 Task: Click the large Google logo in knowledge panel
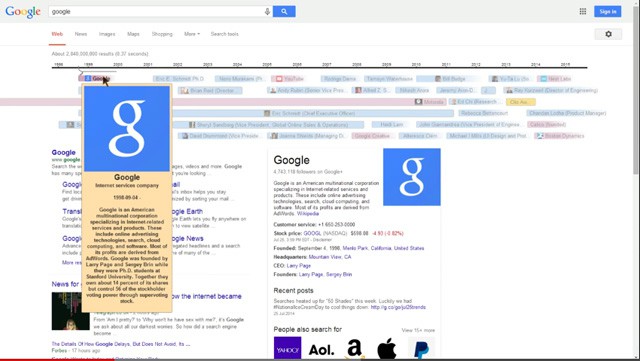411,177
